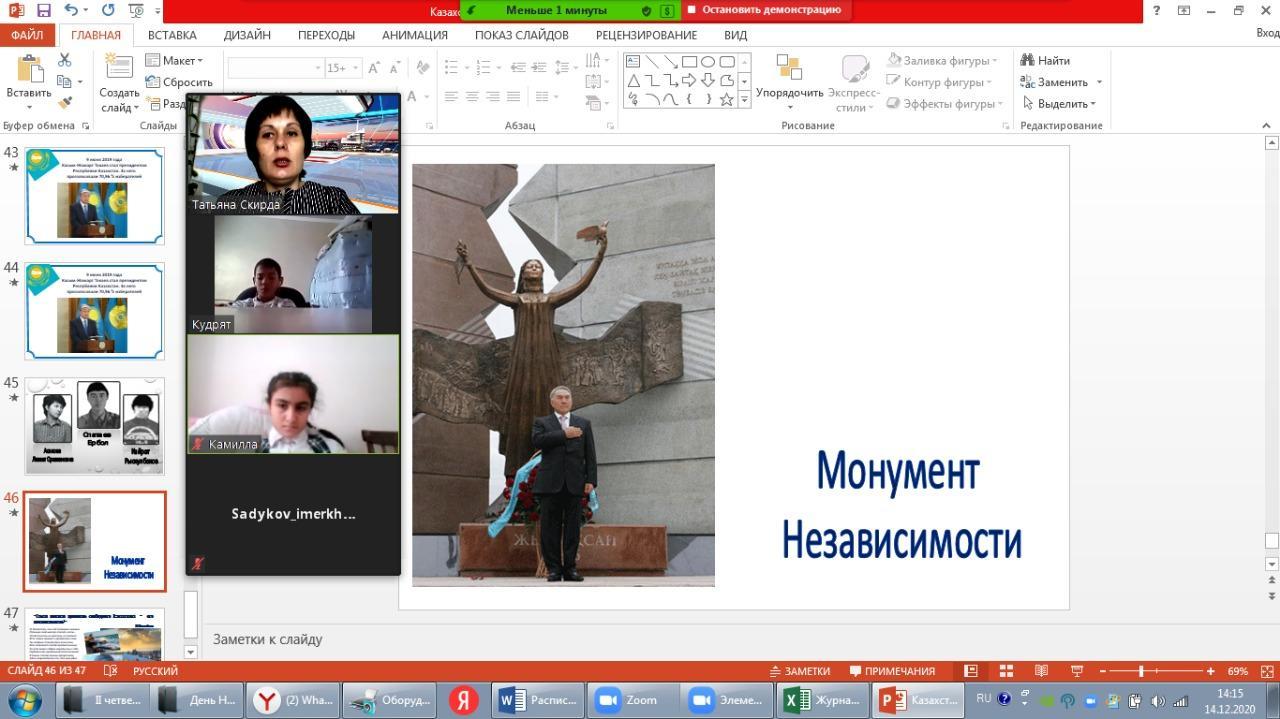Expand the Выделить select dropdown
Image resolution: width=1280 pixels, height=719 pixels.
pyautogui.click(x=1060, y=103)
